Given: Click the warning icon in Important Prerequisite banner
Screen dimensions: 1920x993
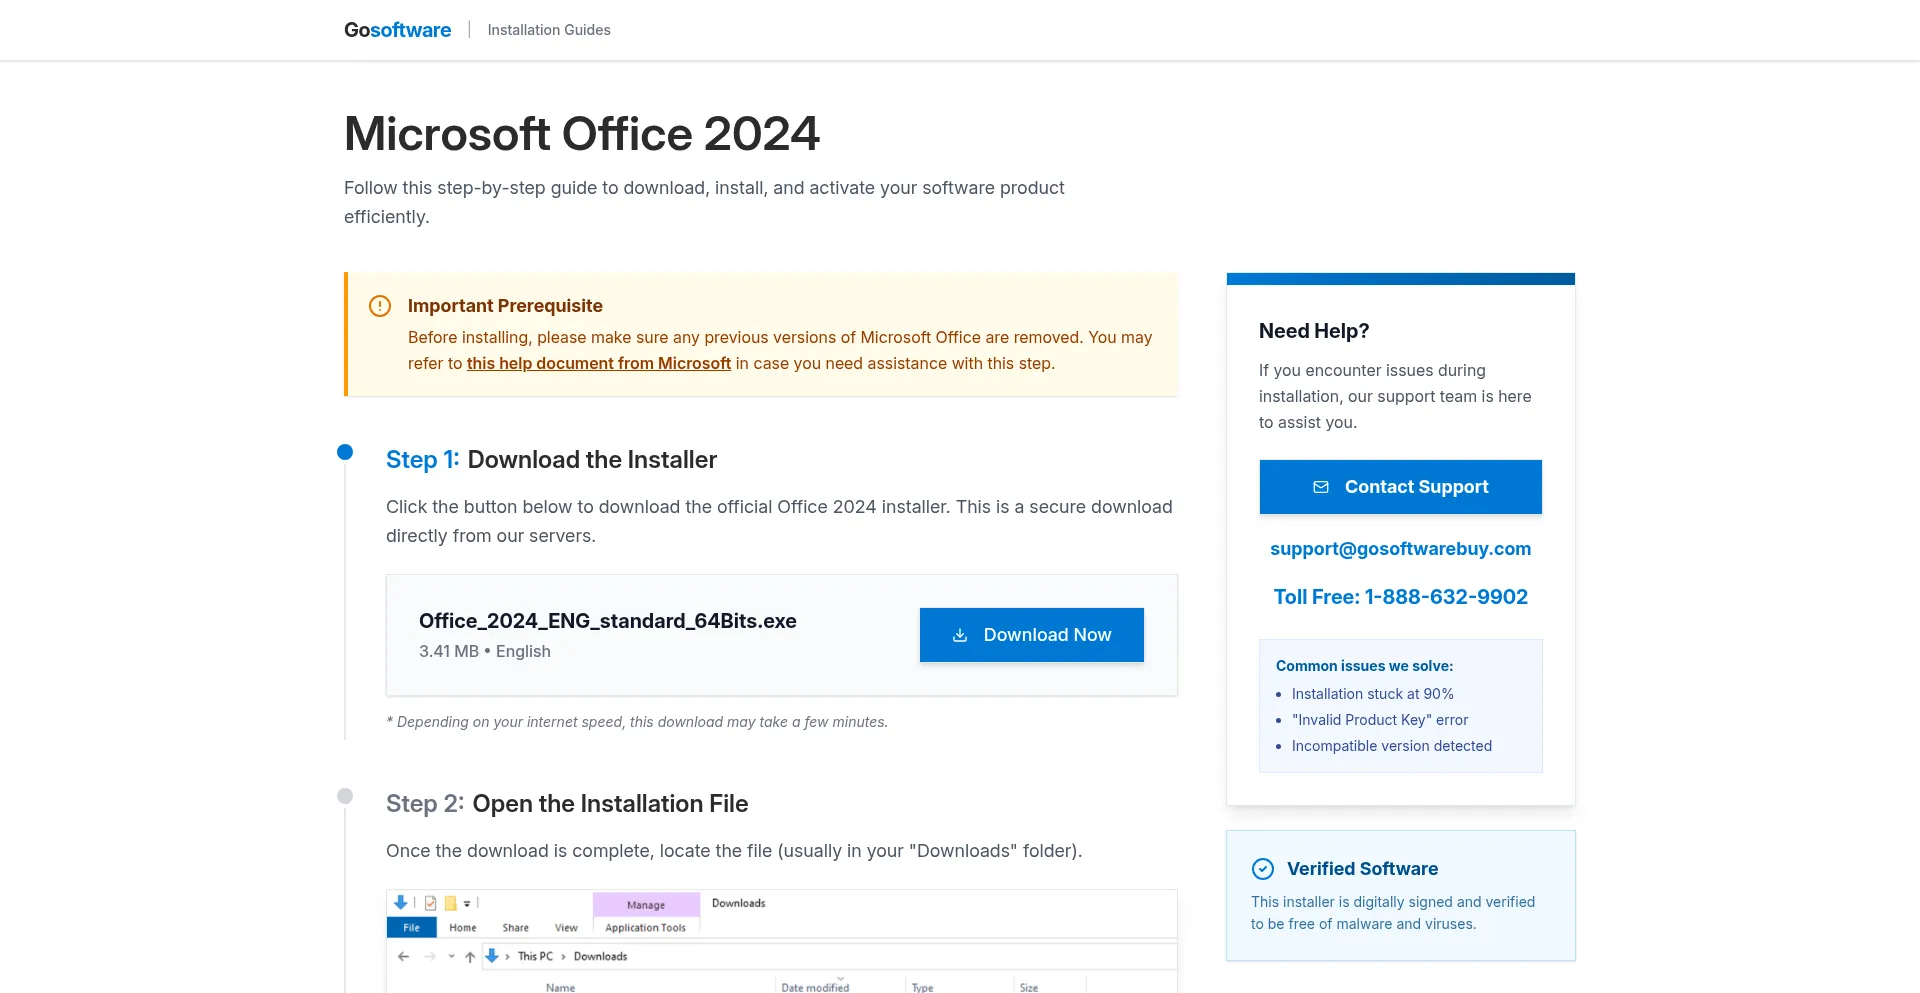Looking at the screenshot, I should [x=379, y=306].
